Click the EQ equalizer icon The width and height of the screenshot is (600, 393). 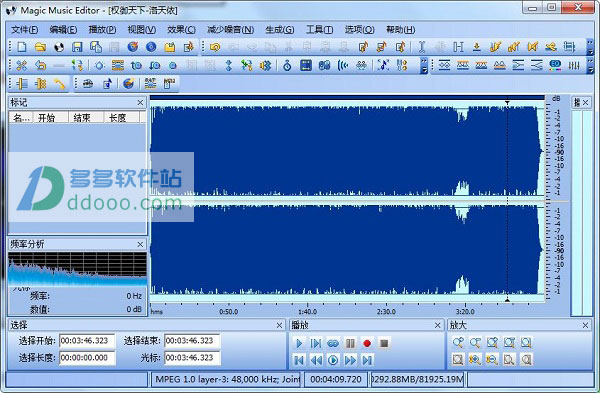[555, 65]
